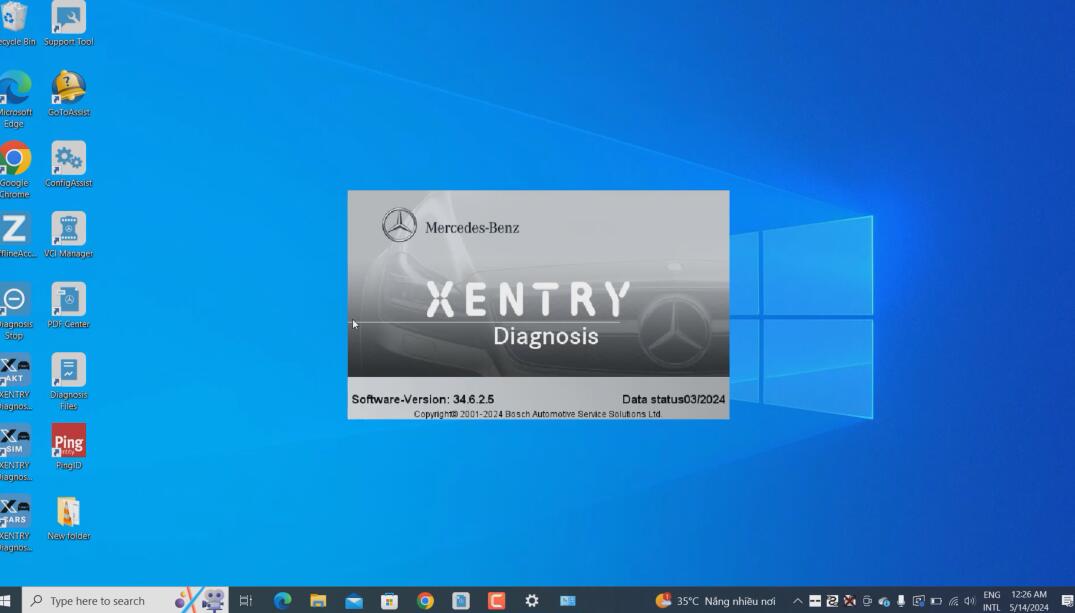Launch PingID from the desktop
The image size is (1075, 613).
69,447
